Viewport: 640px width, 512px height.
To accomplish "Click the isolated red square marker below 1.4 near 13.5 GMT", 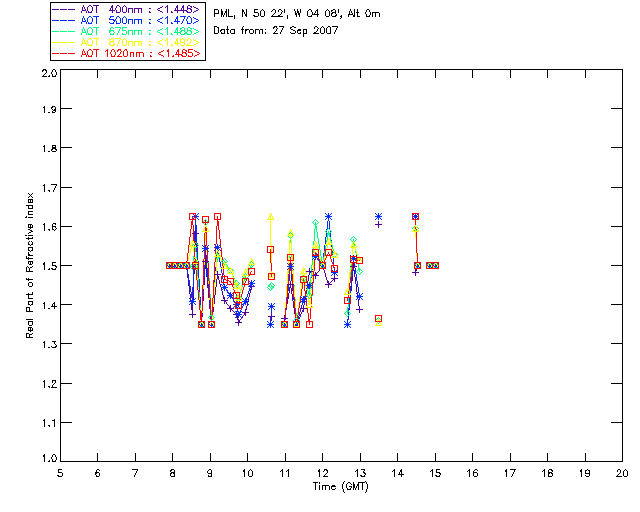I will pos(378,318).
